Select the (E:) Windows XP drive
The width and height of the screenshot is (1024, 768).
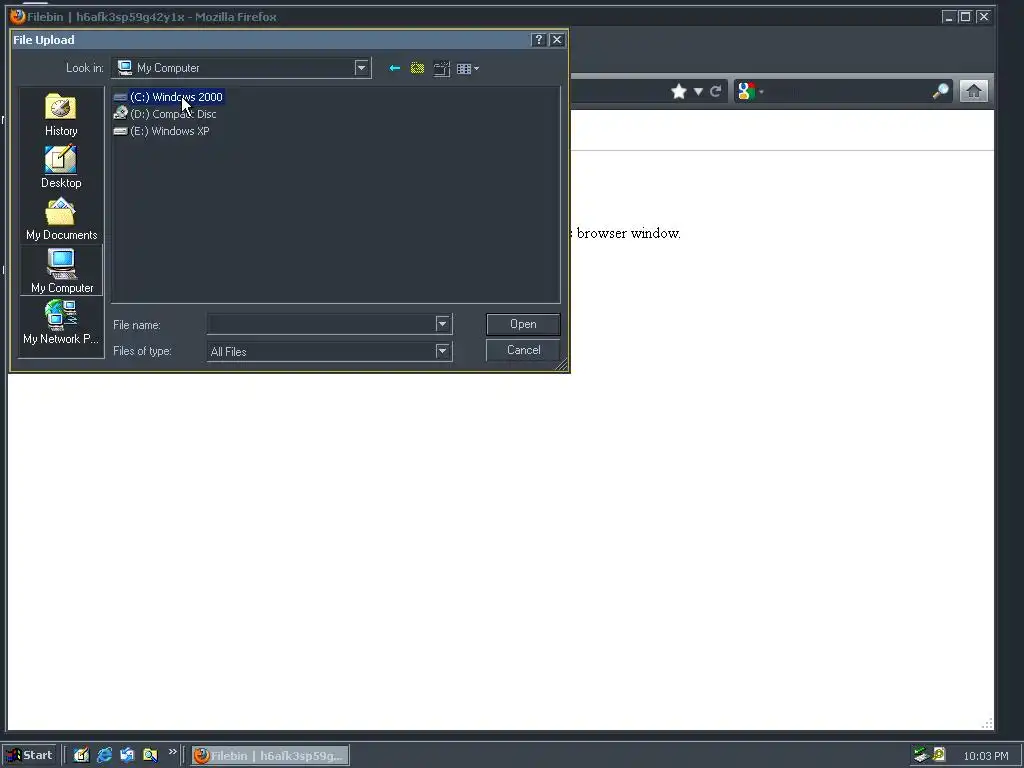(161, 131)
